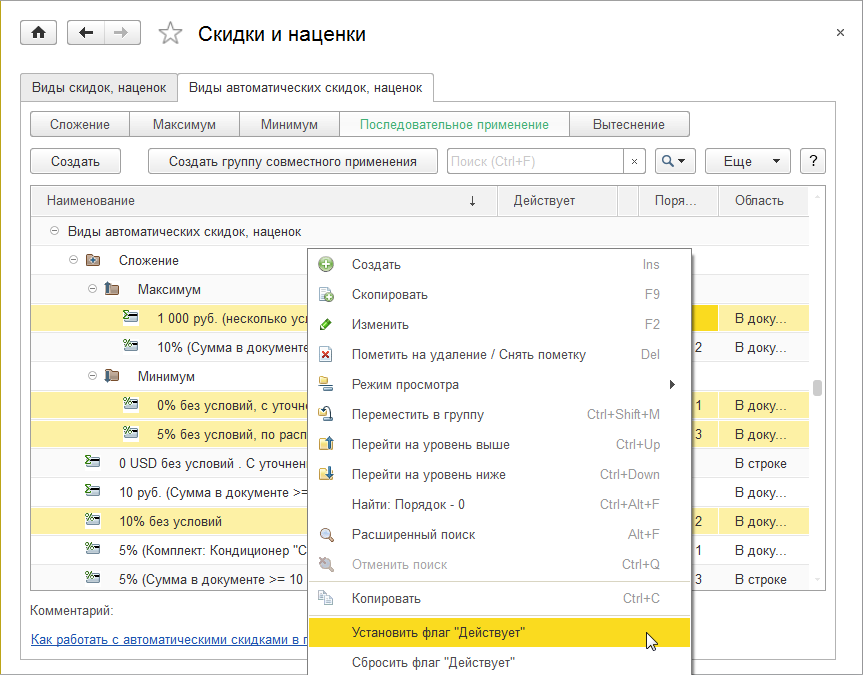Collapse the Сложение tree group
Image resolution: width=863 pixels, height=675 pixels.
point(74,261)
